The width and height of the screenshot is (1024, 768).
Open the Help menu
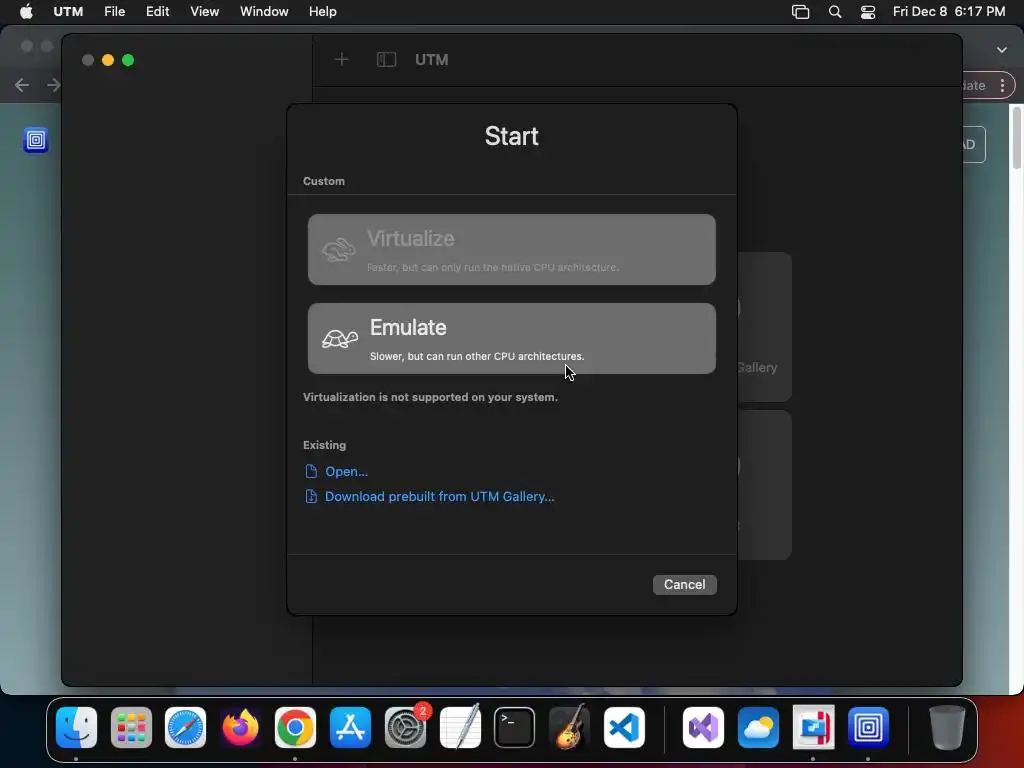point(323,11)
